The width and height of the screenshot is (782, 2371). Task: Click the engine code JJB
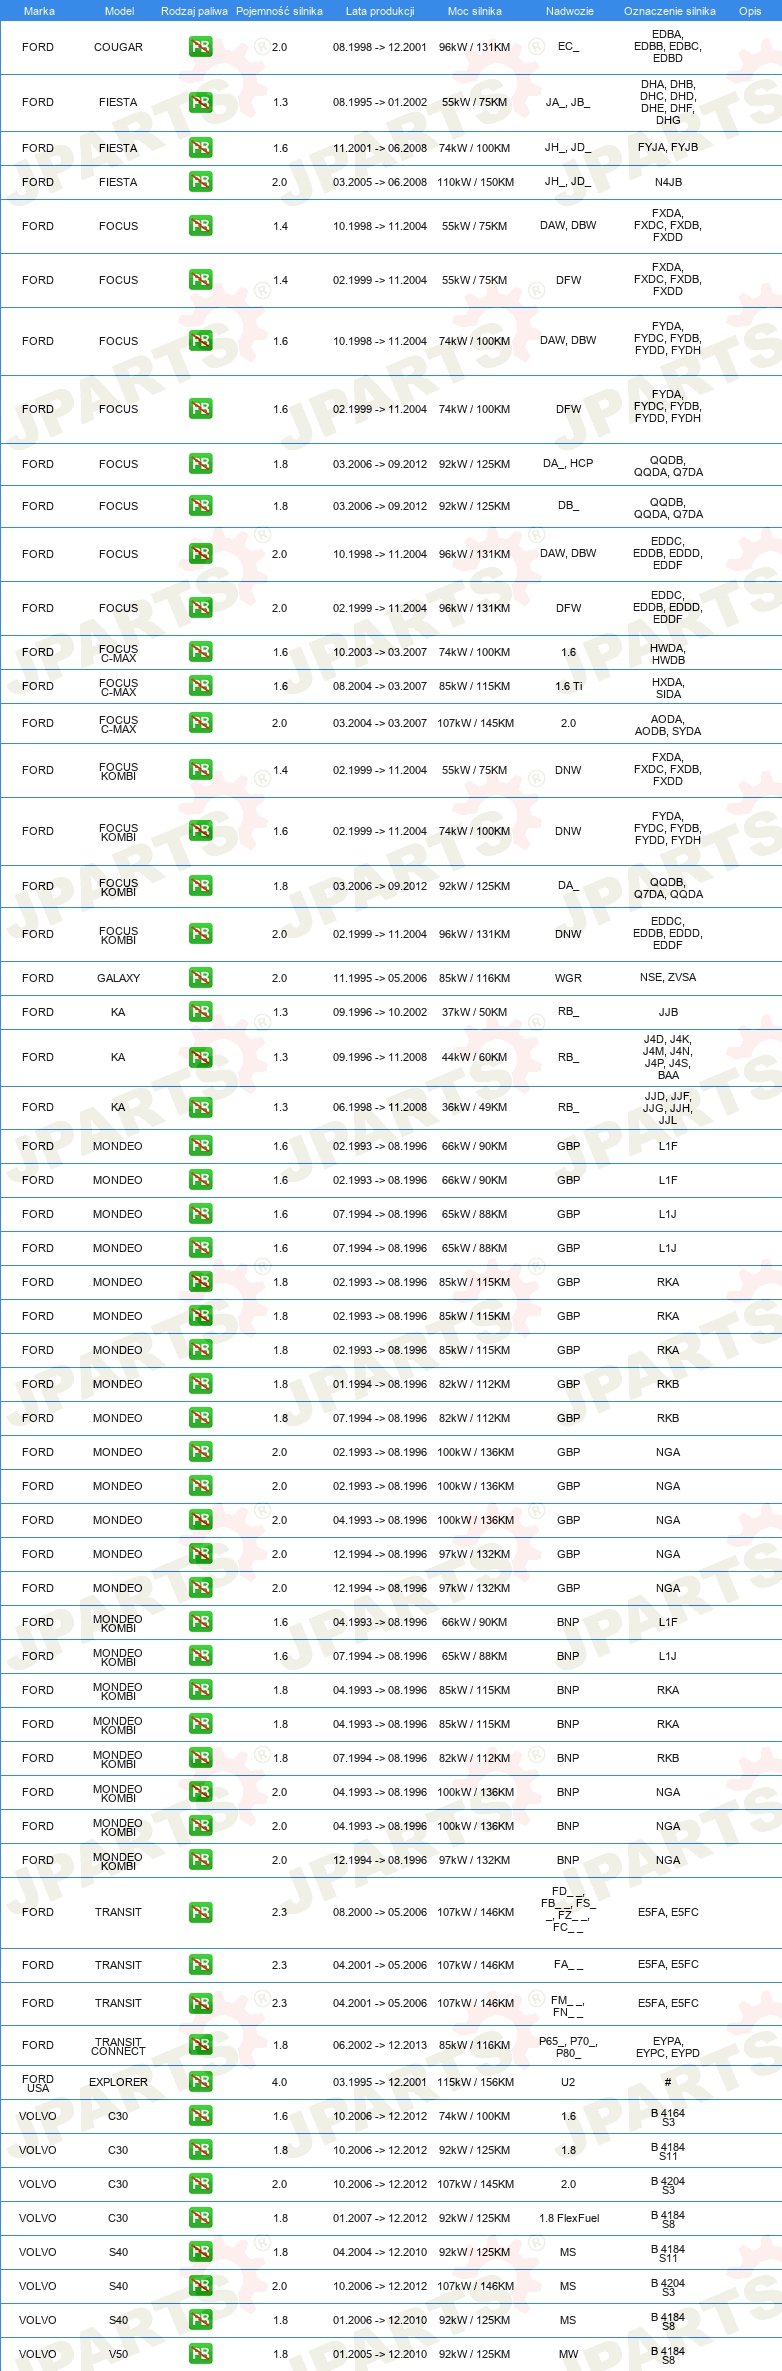pyautogui.click(x=668, y=1012)
